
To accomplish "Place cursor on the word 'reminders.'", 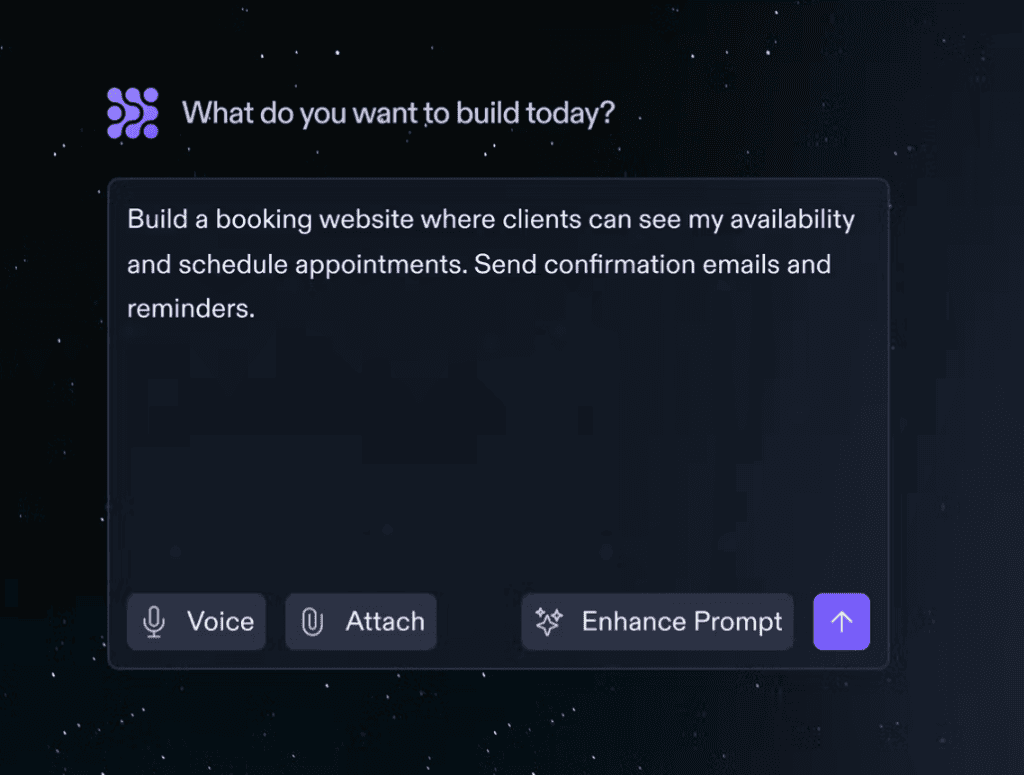I will [x=191, y=309].
